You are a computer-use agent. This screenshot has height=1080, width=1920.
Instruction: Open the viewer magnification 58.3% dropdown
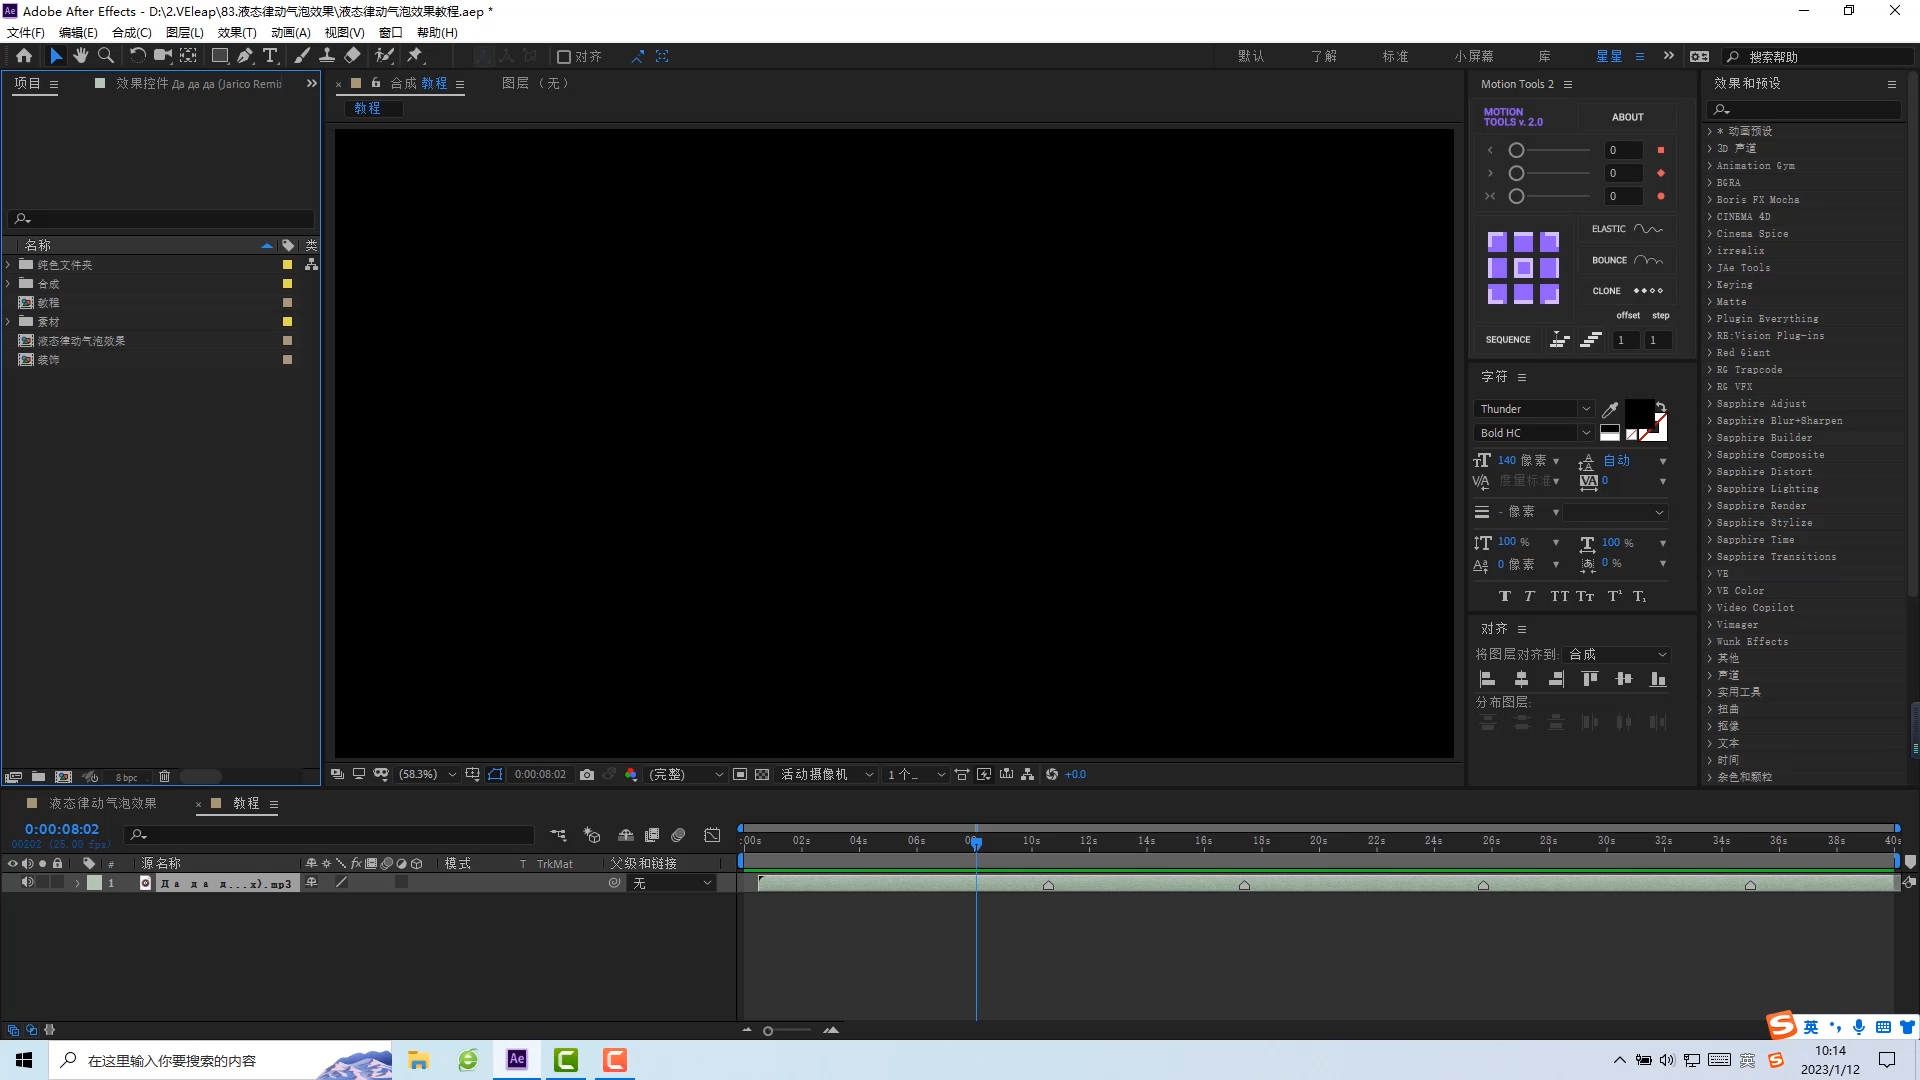[428, 775]
